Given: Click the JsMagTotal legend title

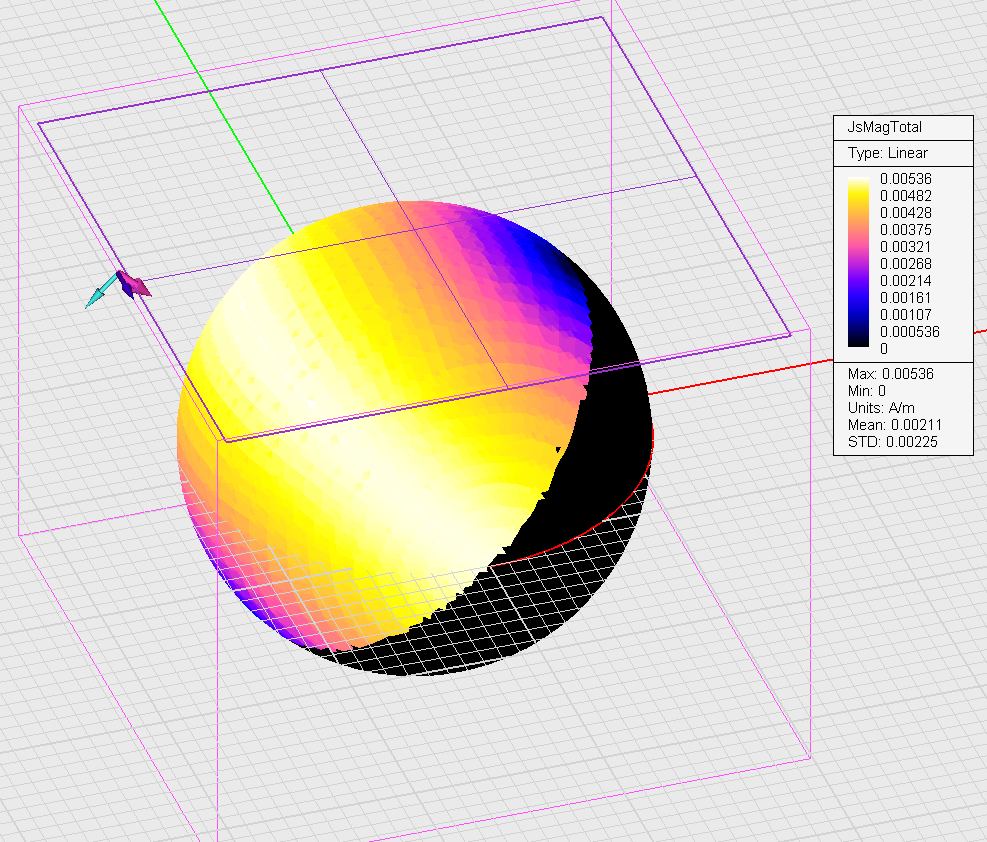Looking at the screenshot, I should pos(884,127).
